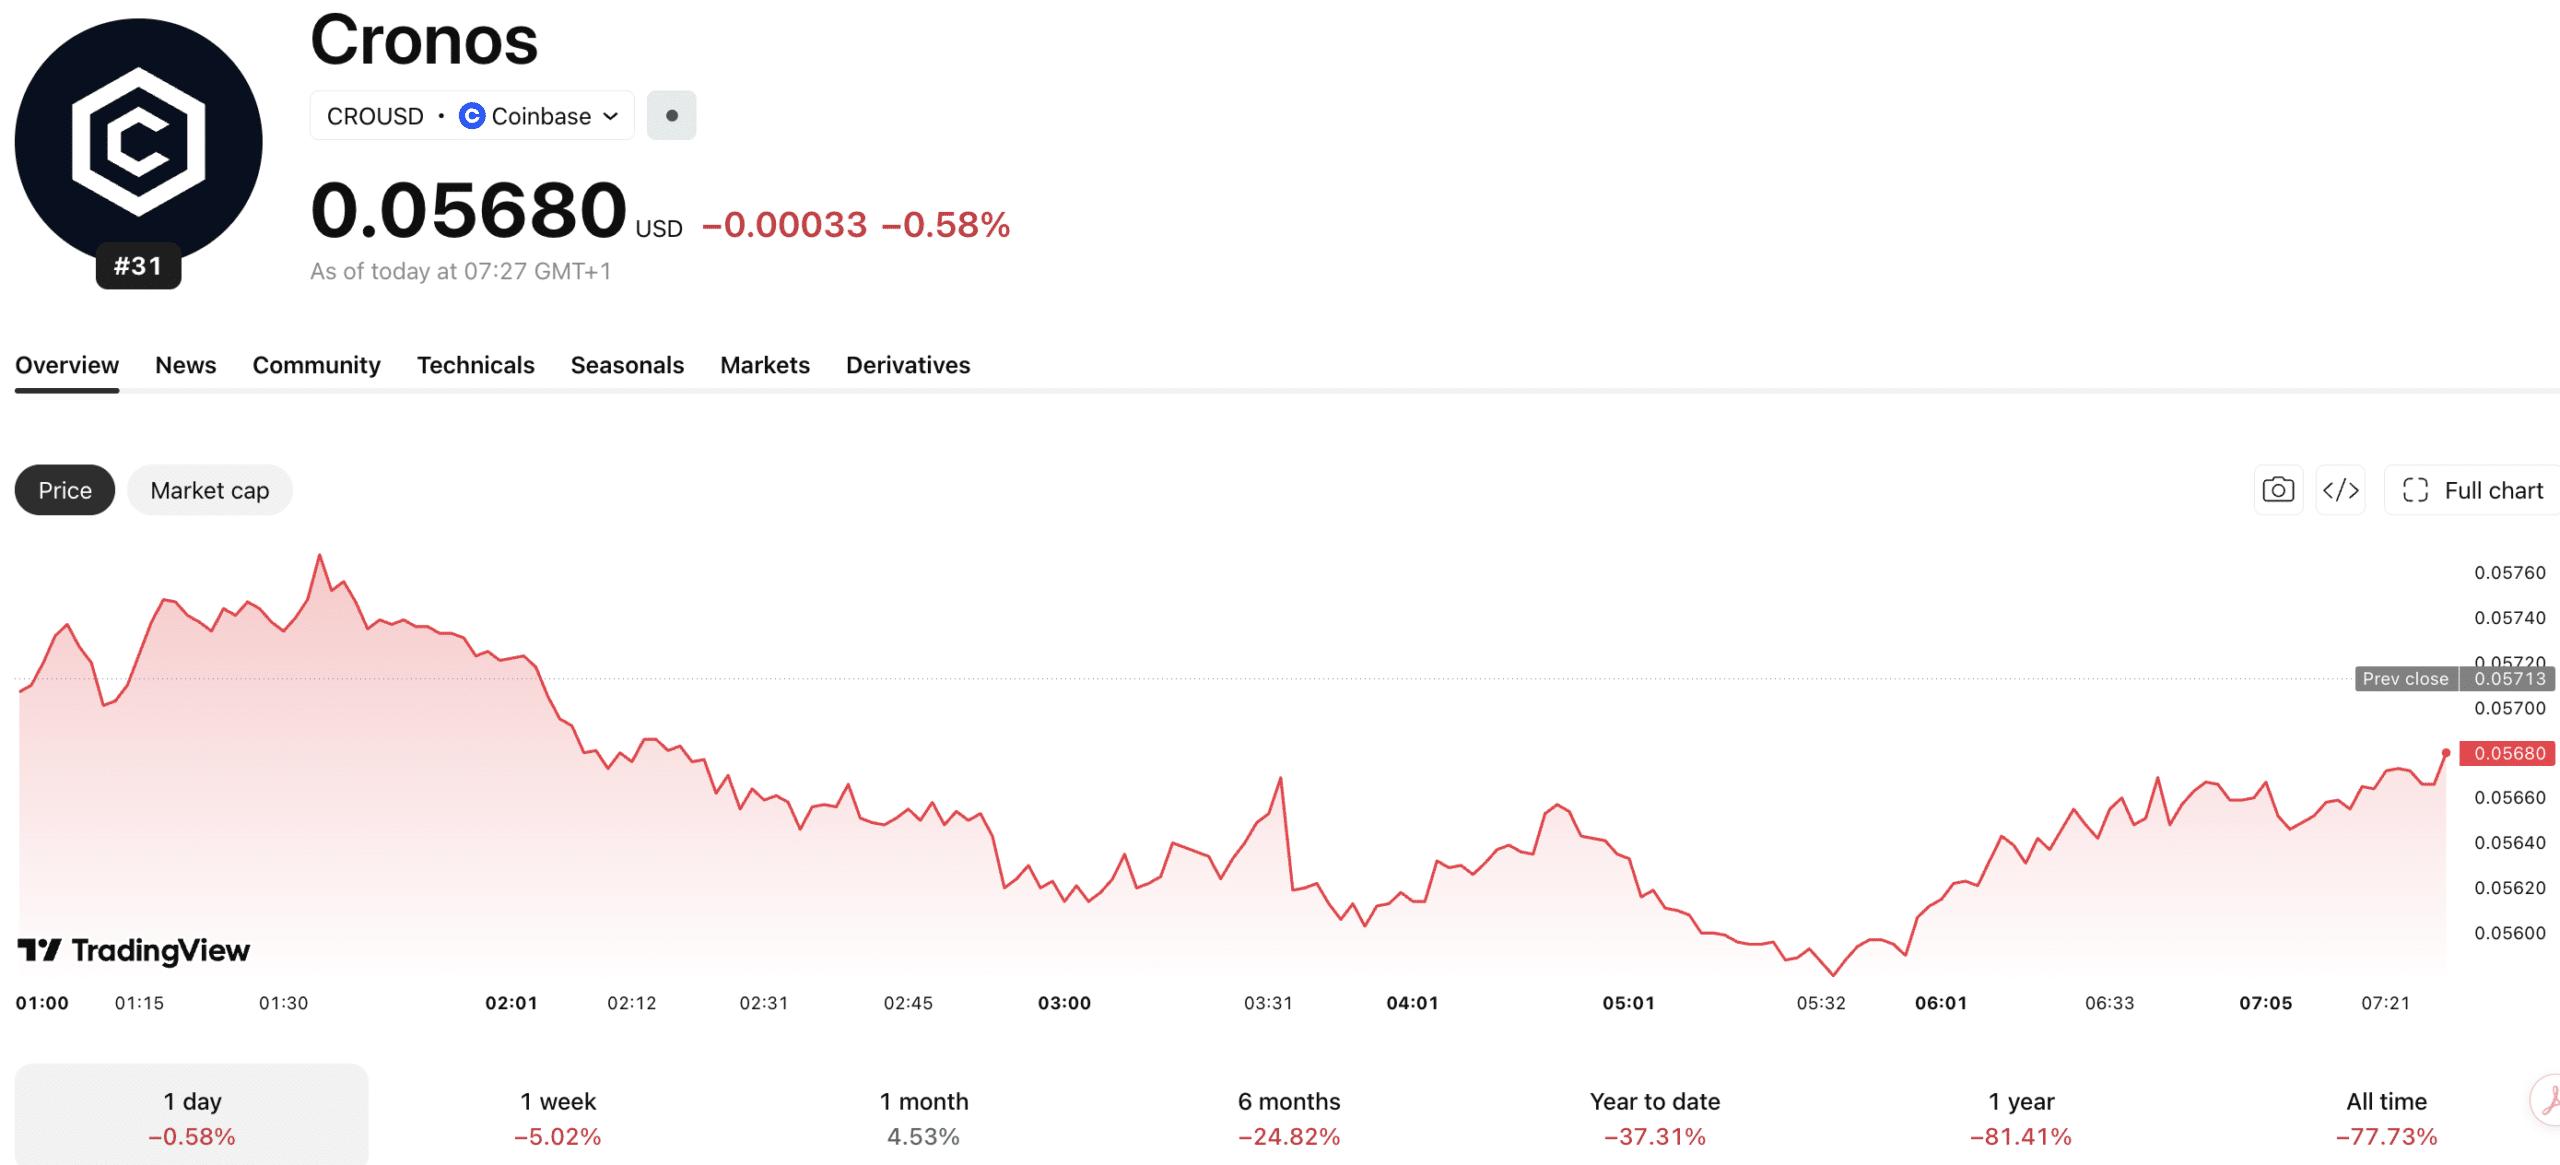Click the Prev close 0.05713 marker
The height and width of the screenshot is (1165, 2560).
(2455, 679)
